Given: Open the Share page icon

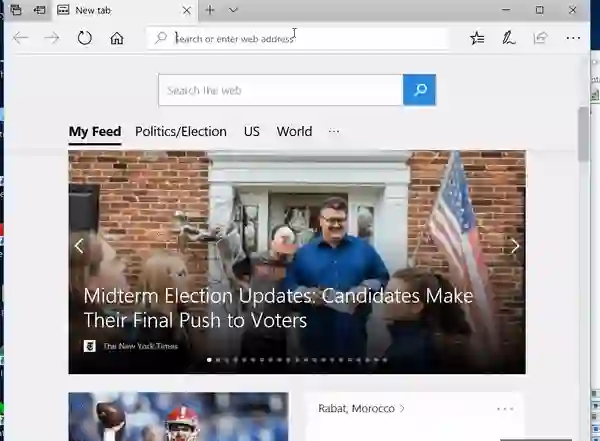Looking at the screenshot, I should (x=540, y=38).
